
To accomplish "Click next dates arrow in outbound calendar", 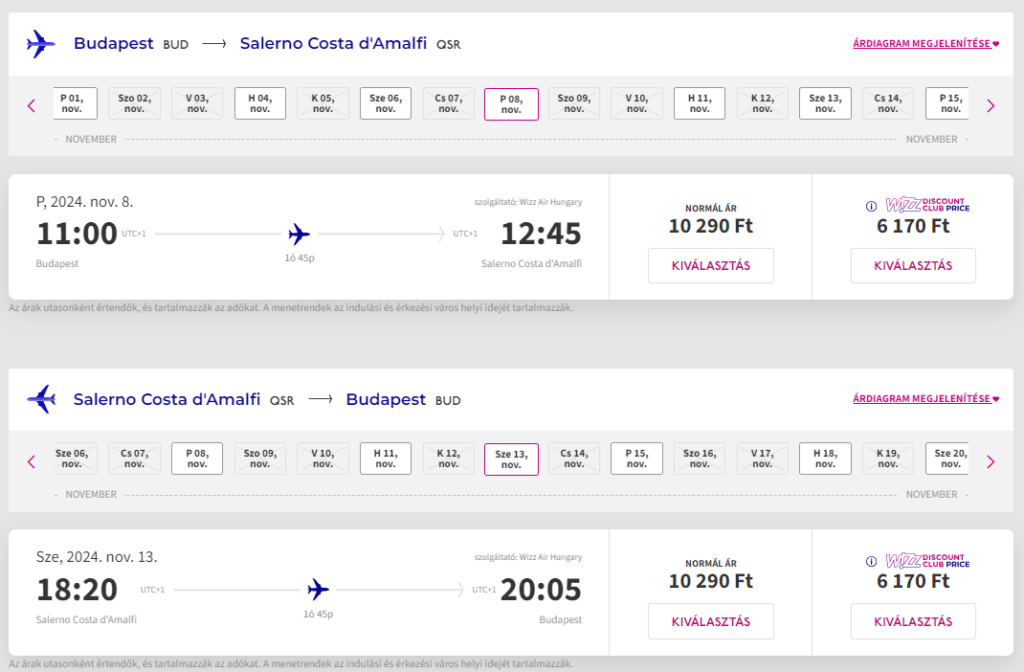I will click(x=991, y=105).
